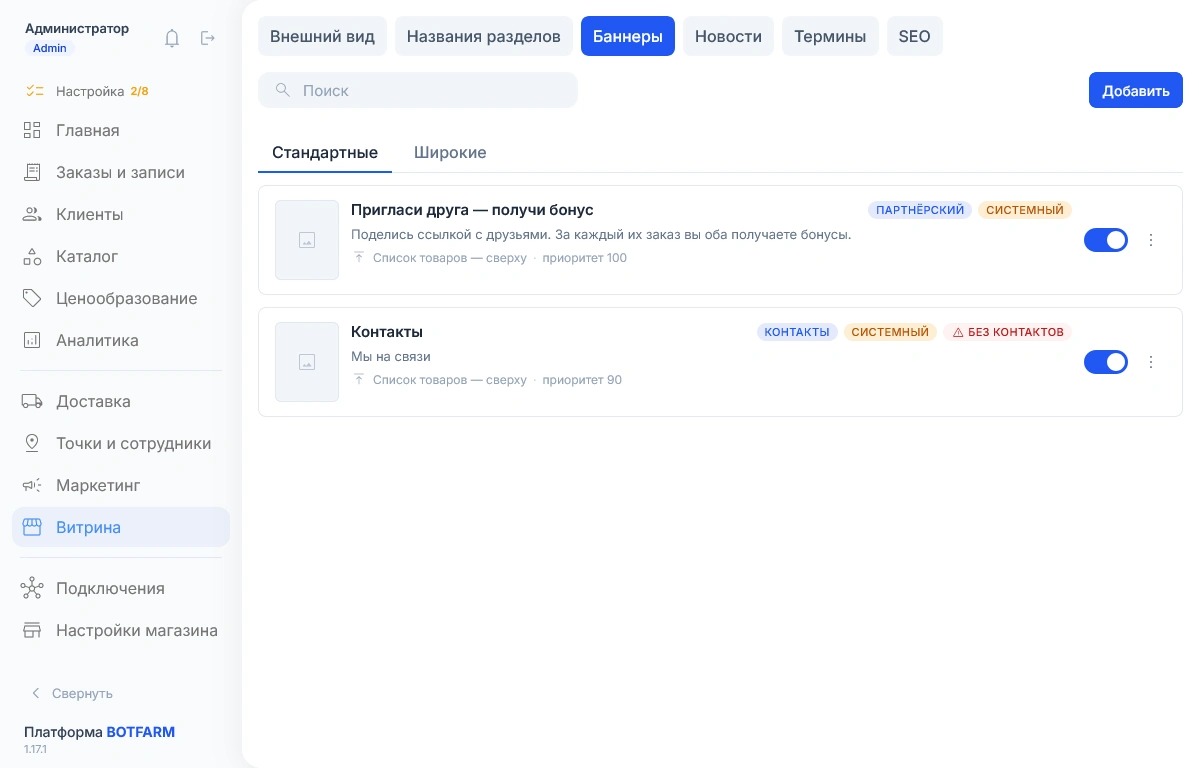Open BOTFARM platform link

tap(141, 732)
